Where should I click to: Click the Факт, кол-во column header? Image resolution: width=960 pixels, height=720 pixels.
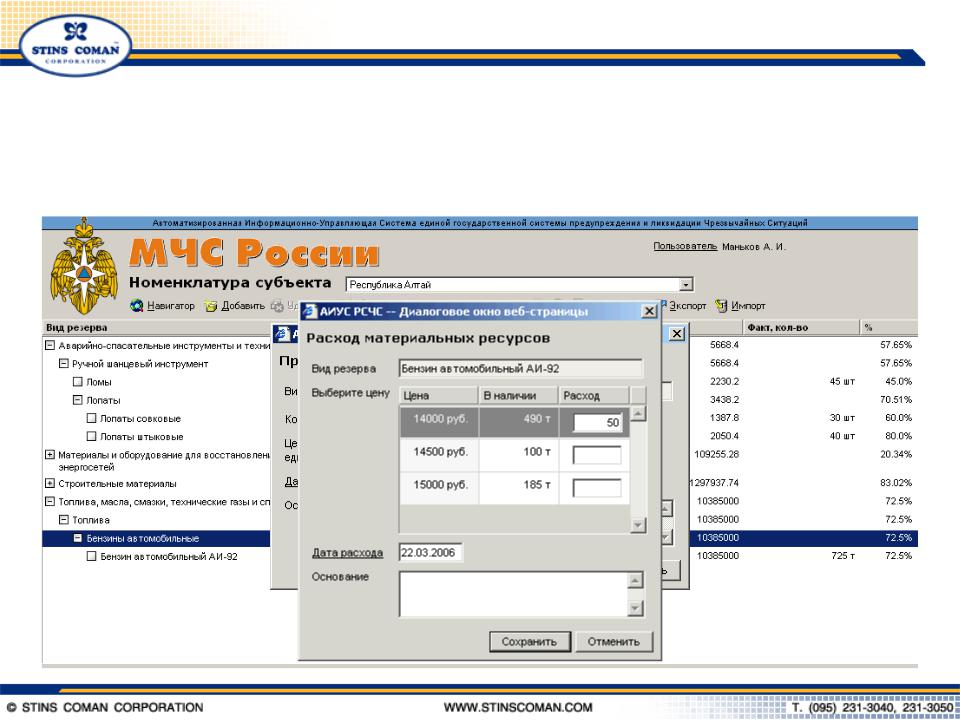coord(801,328)
